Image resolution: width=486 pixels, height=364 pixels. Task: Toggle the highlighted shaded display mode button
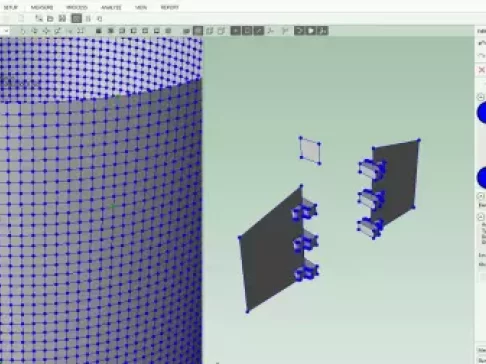point(198,31)
